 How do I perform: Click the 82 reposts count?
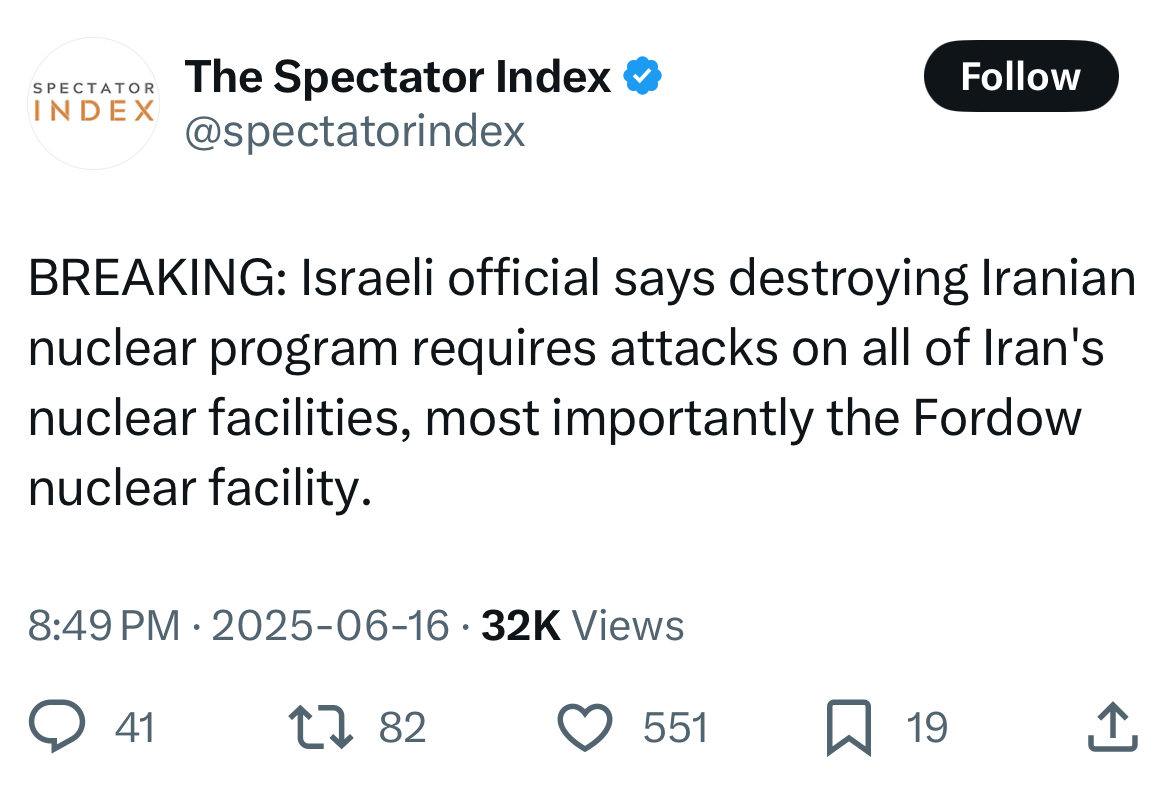tap(402, 727)
